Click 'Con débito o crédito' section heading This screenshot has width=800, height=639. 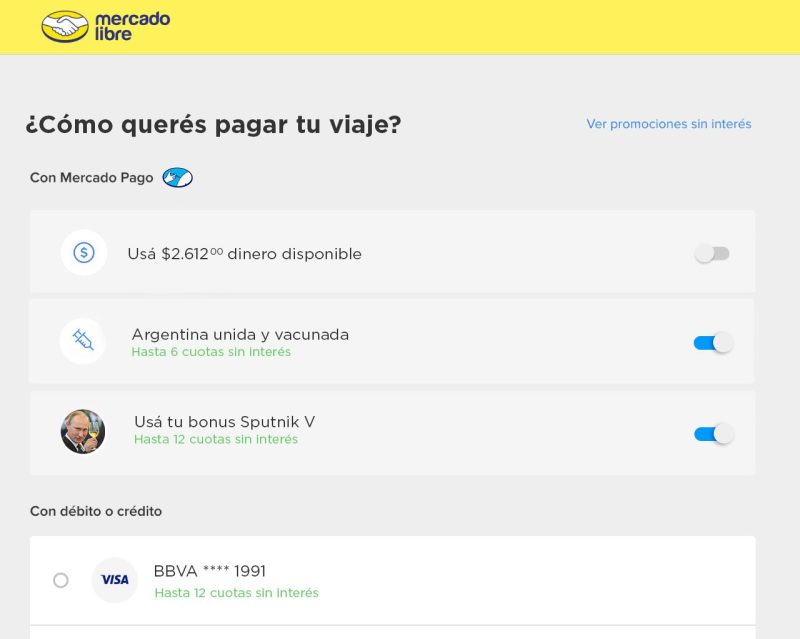tap(96, 511)
